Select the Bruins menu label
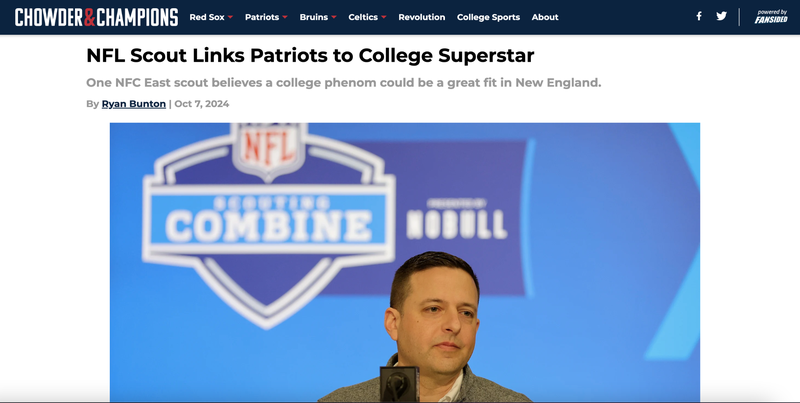The width and height of the screenshot is (800, 403). [313, 17]
